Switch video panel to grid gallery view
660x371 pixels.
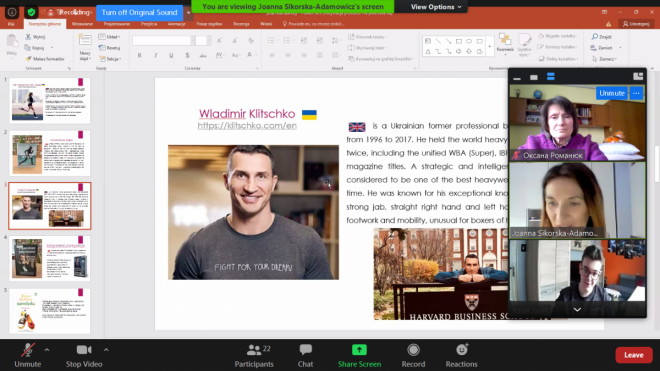tap(638, 76)
